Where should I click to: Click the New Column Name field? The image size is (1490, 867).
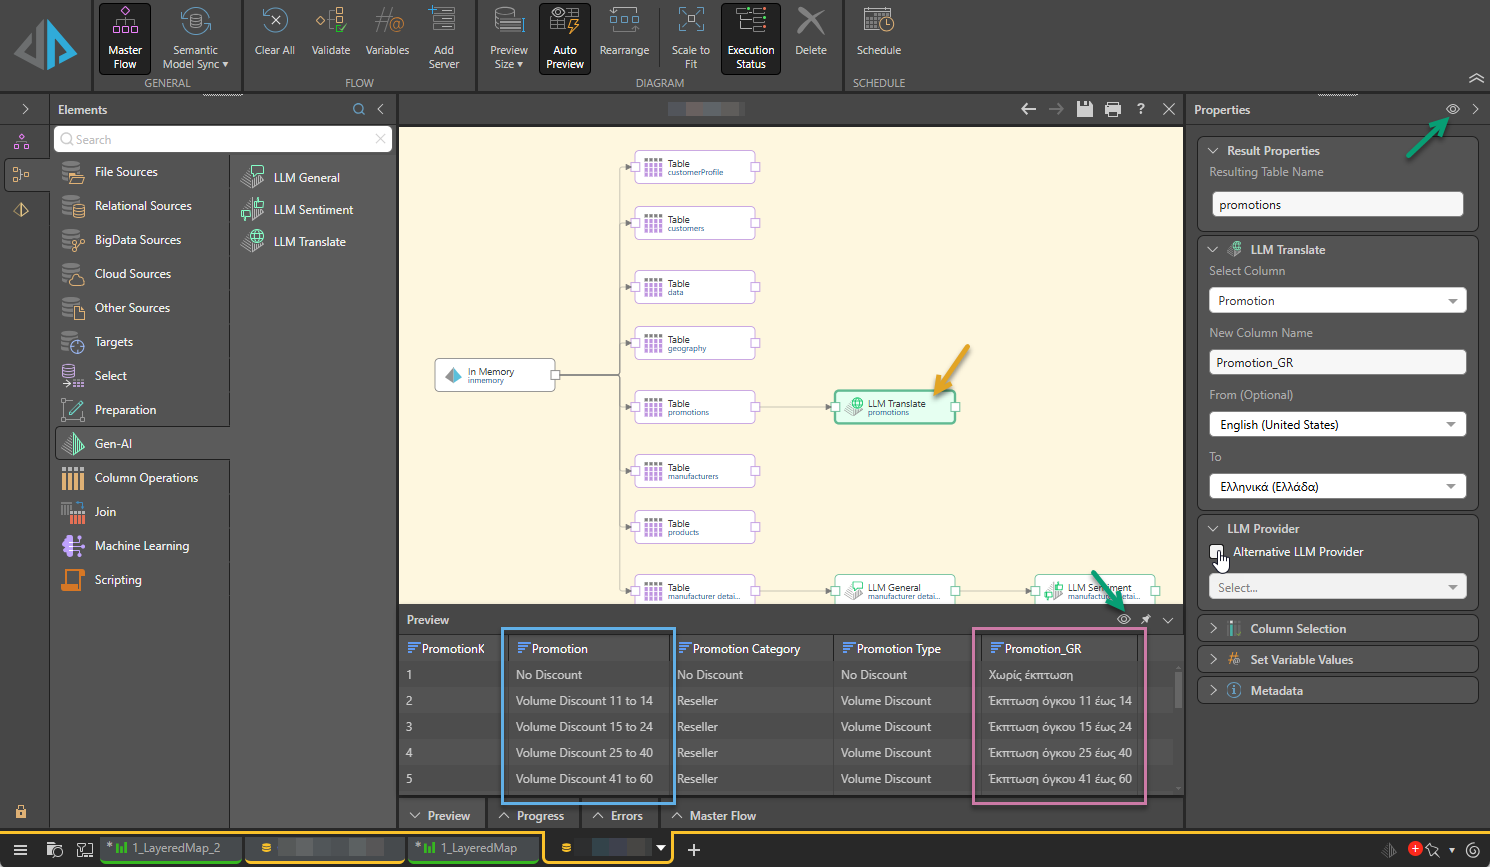pos(1337,363)
